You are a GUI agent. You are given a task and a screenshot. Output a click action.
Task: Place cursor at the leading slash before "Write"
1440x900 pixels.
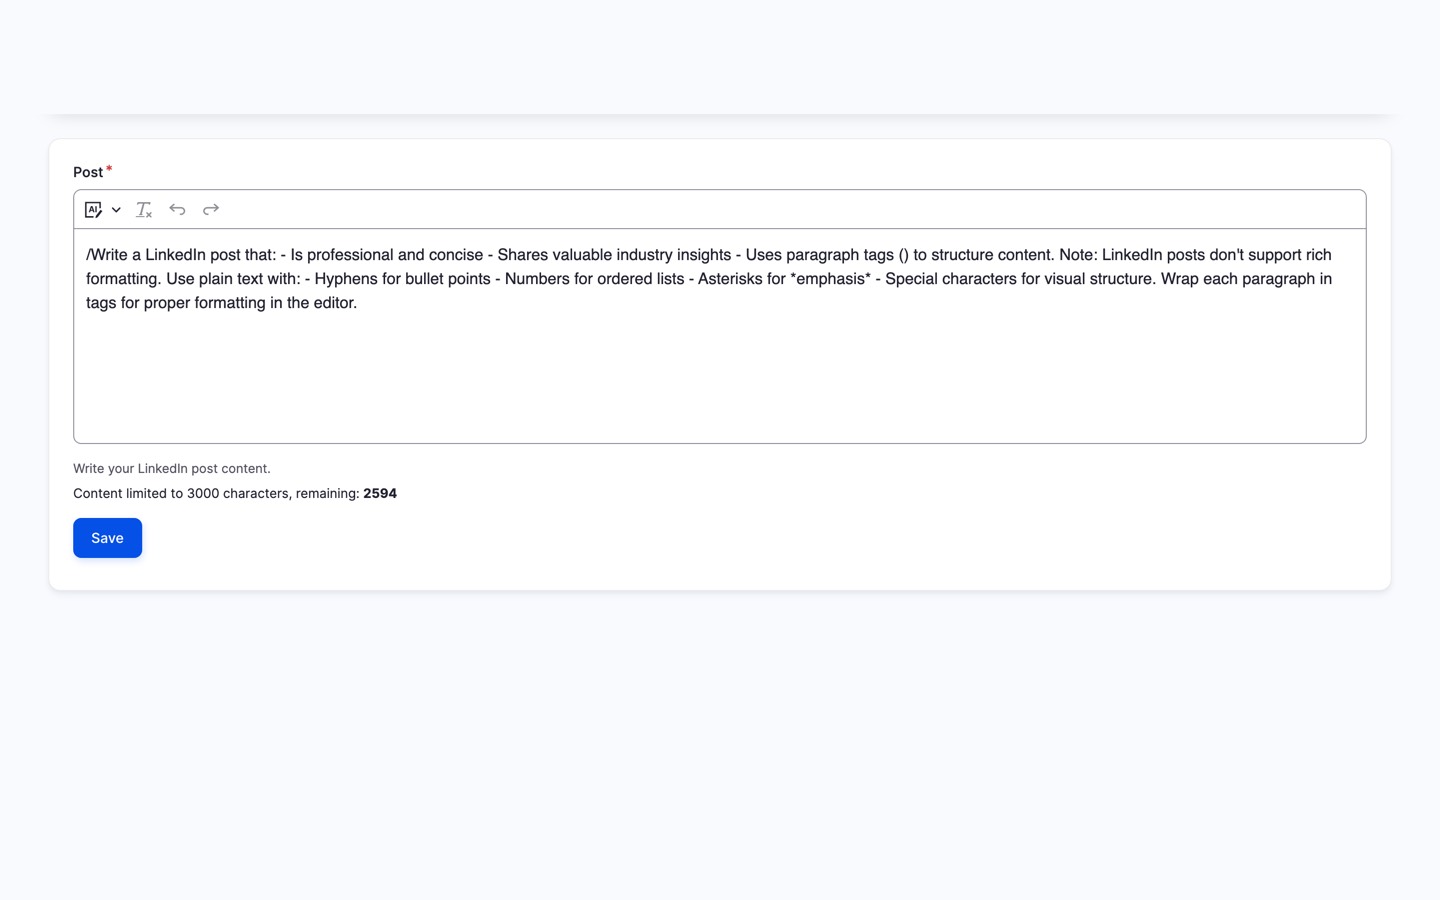(88, 255)
